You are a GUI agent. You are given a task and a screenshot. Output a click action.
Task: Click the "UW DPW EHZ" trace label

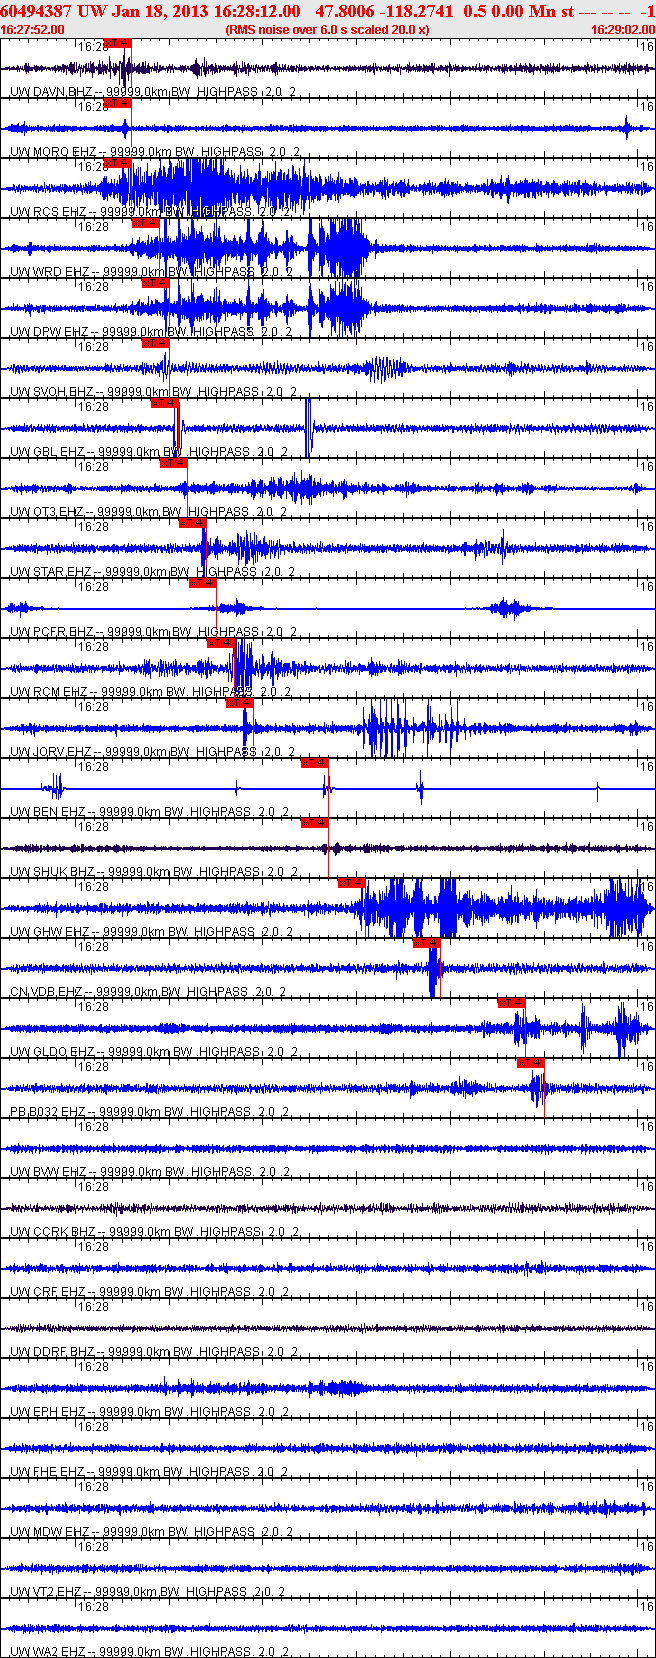[50, 332]
